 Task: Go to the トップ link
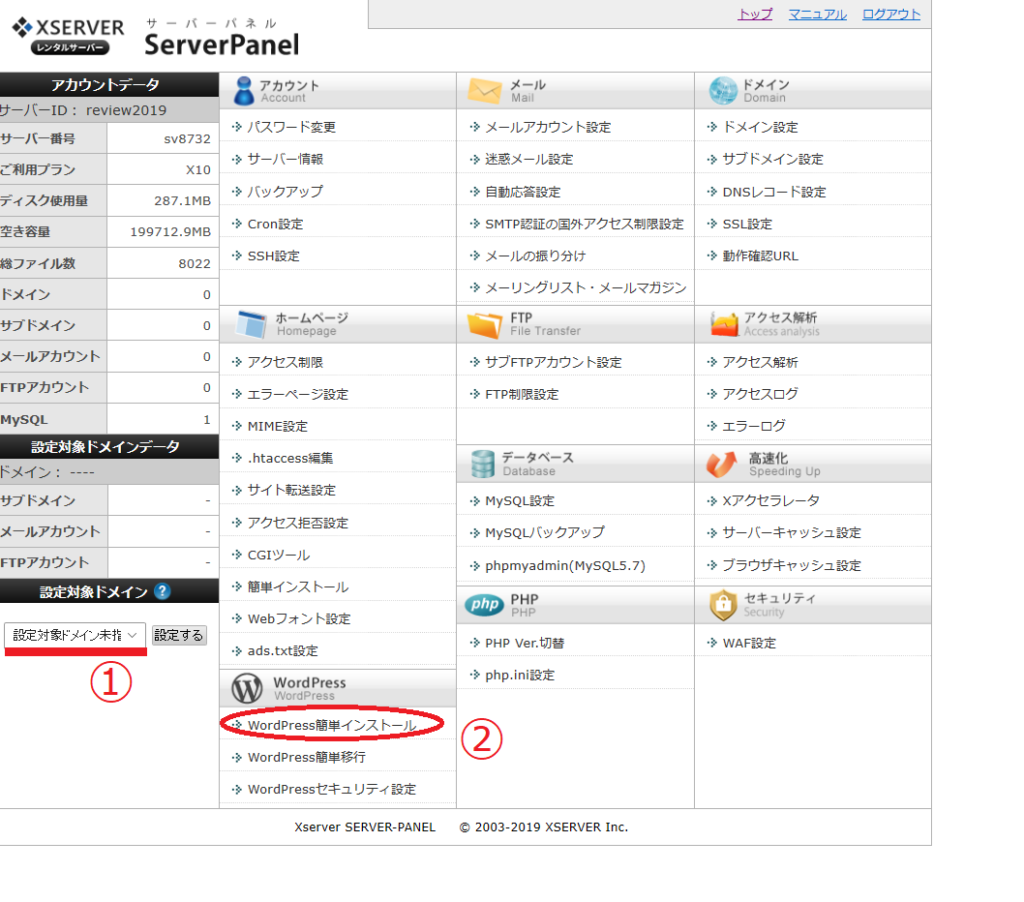(x=755, y=14)
